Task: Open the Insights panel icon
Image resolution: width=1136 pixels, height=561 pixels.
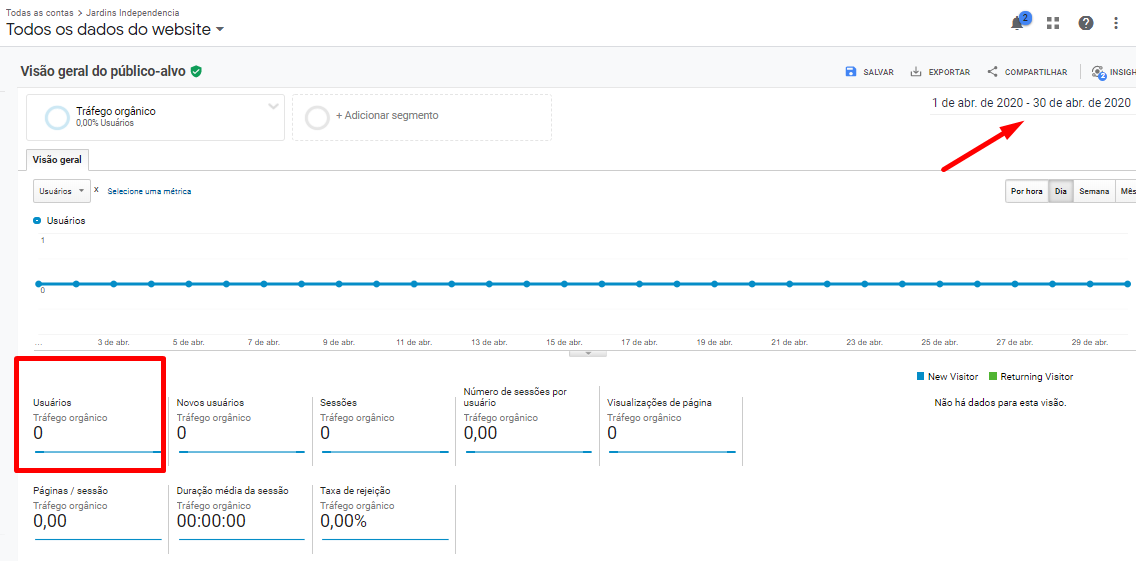Action: pyautogui.click(x=1099, y=72)
